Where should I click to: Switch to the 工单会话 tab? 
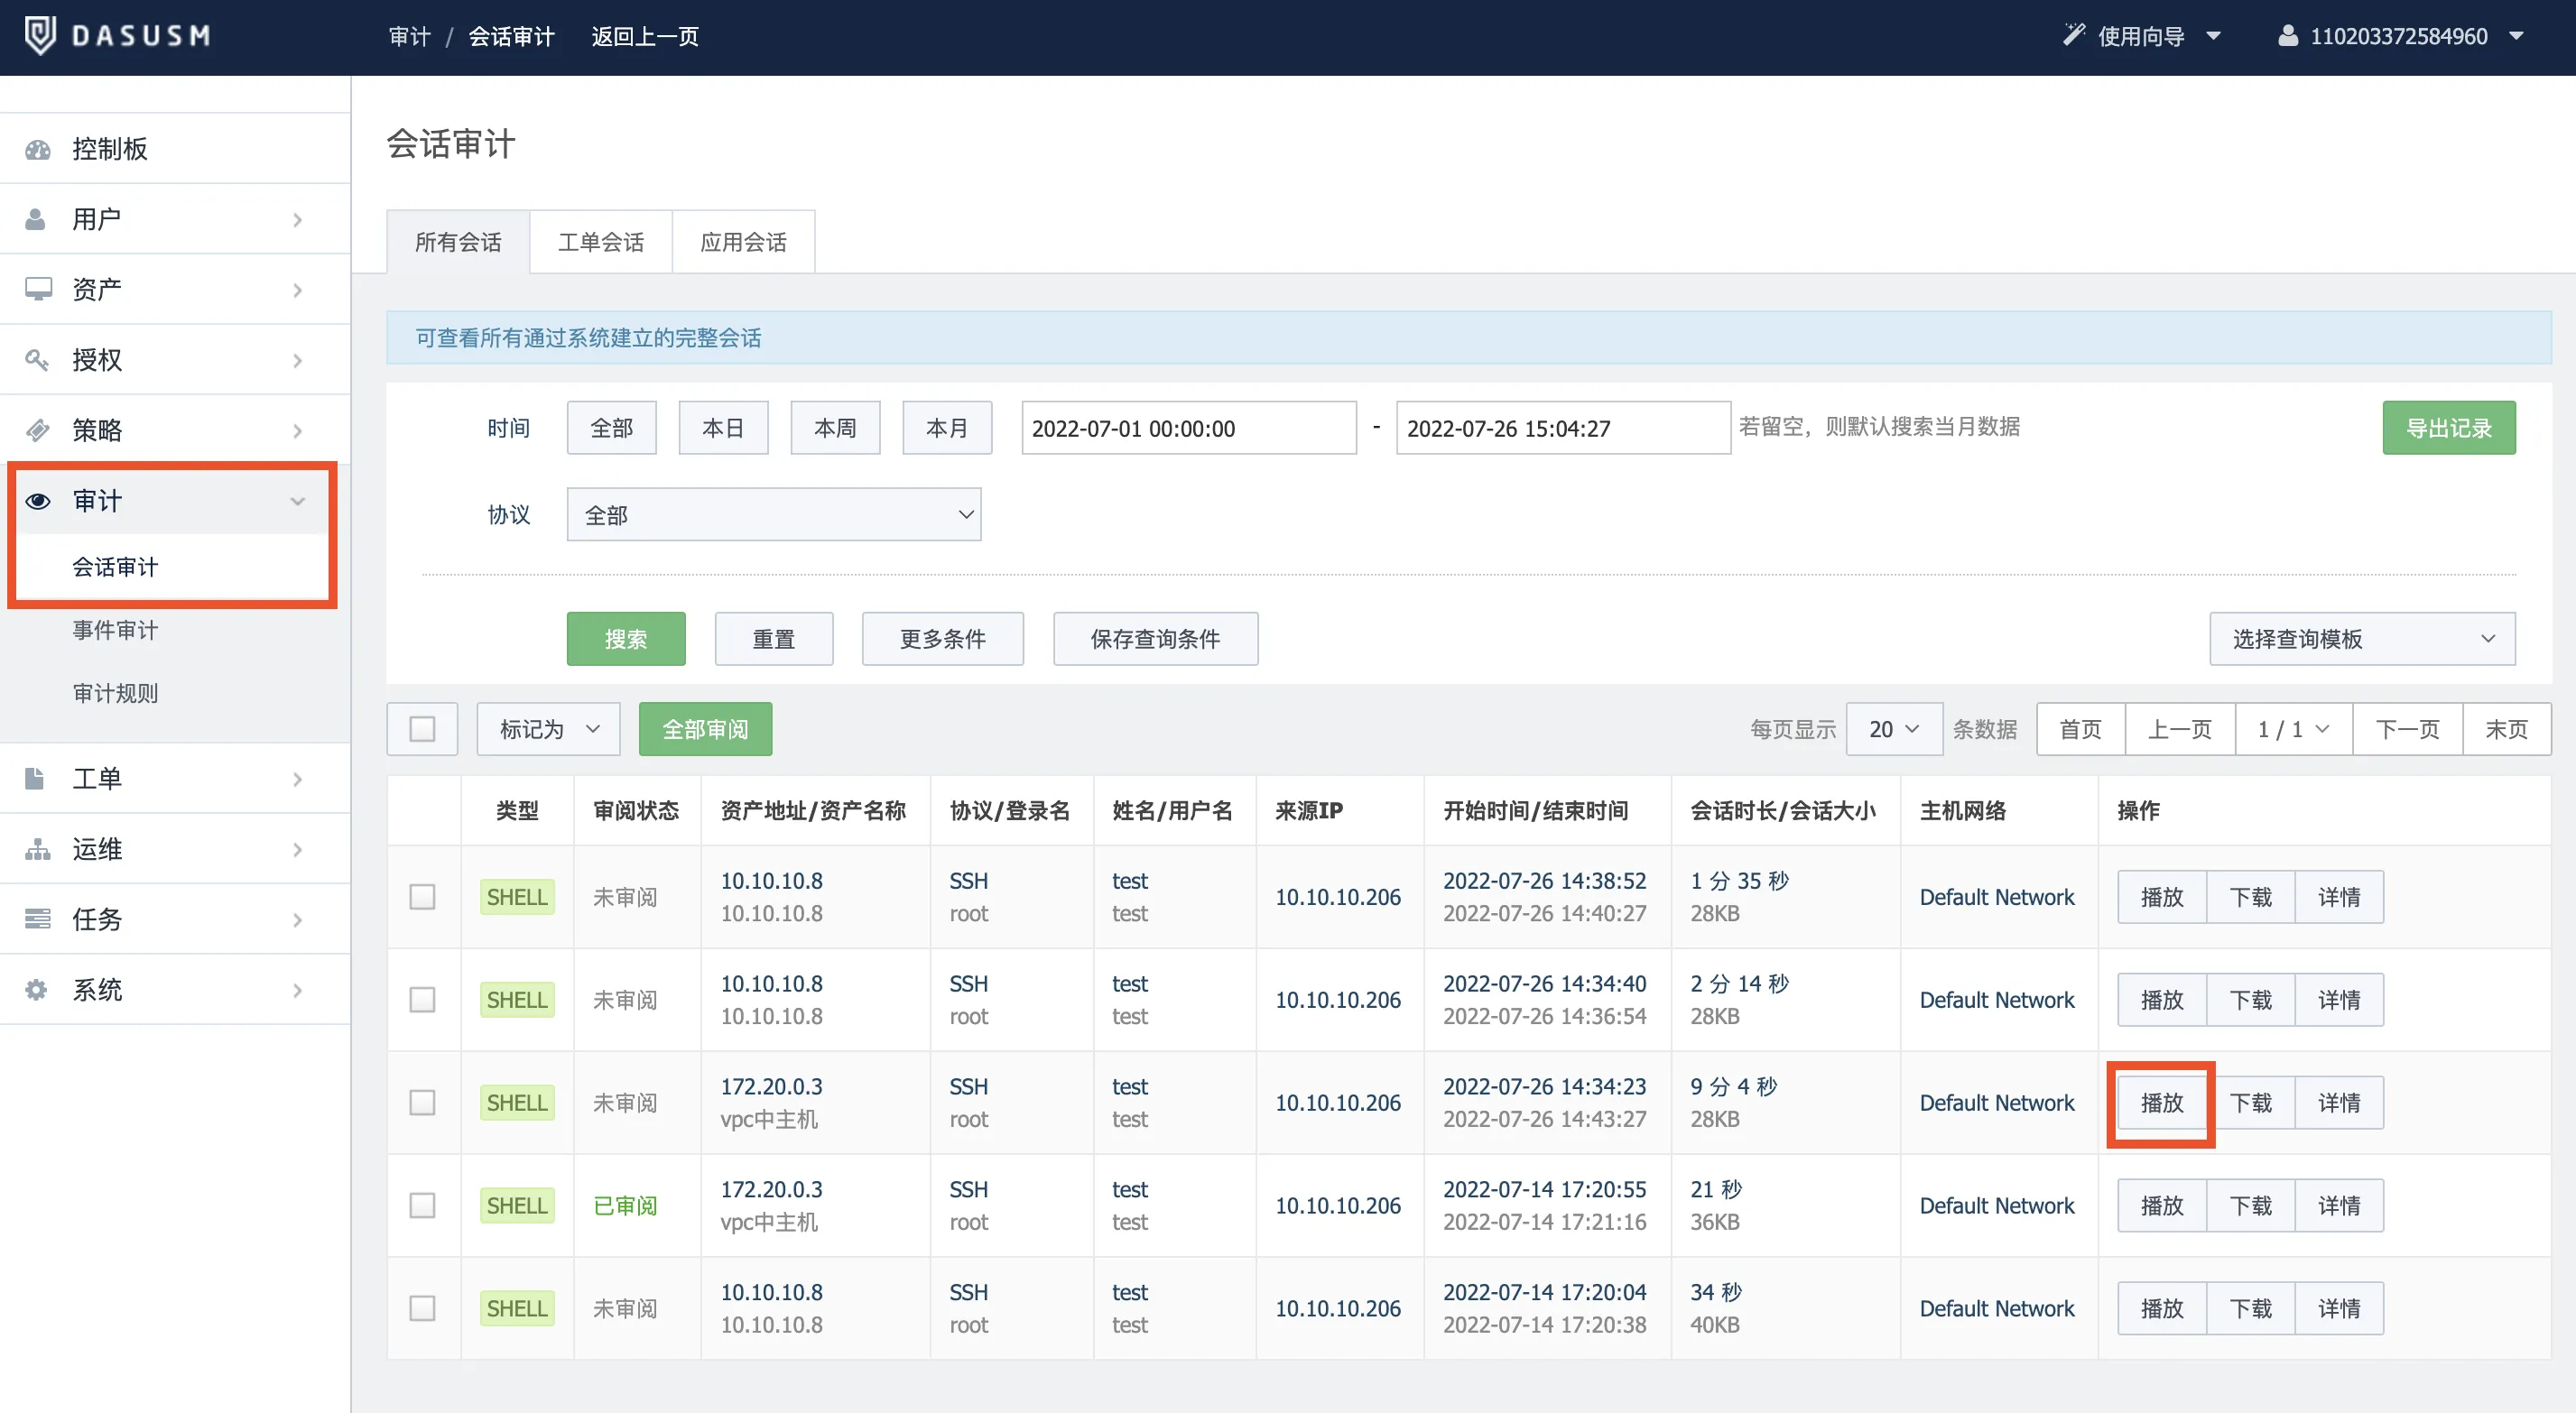point(600,242)
